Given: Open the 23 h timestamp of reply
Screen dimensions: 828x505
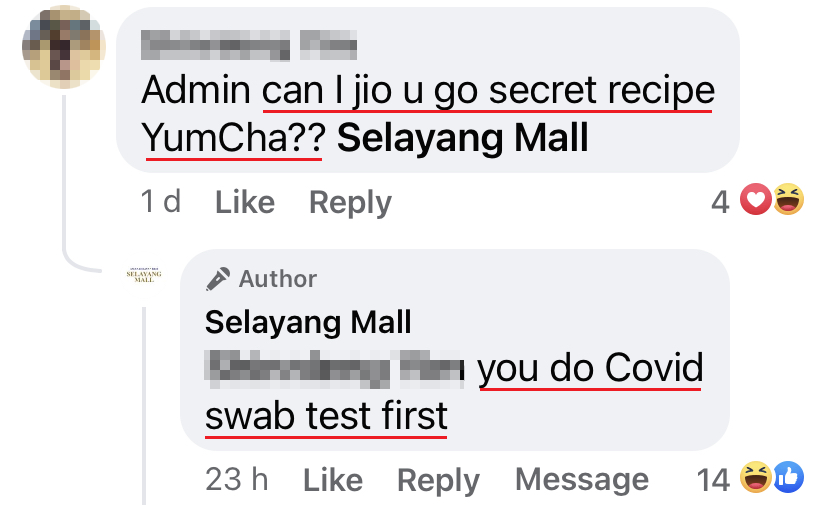Looking at the screenshot, I should 237,480.
